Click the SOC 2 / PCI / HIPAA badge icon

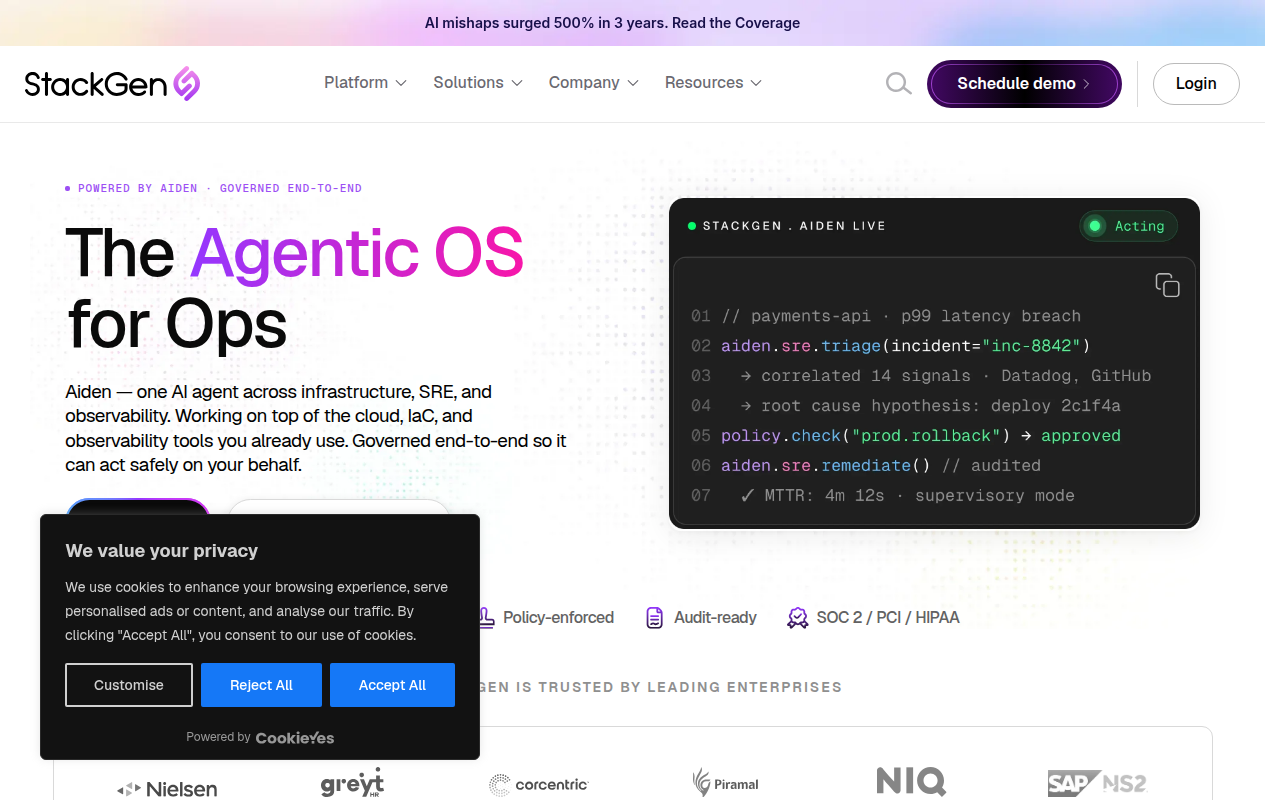coord(797,618)
